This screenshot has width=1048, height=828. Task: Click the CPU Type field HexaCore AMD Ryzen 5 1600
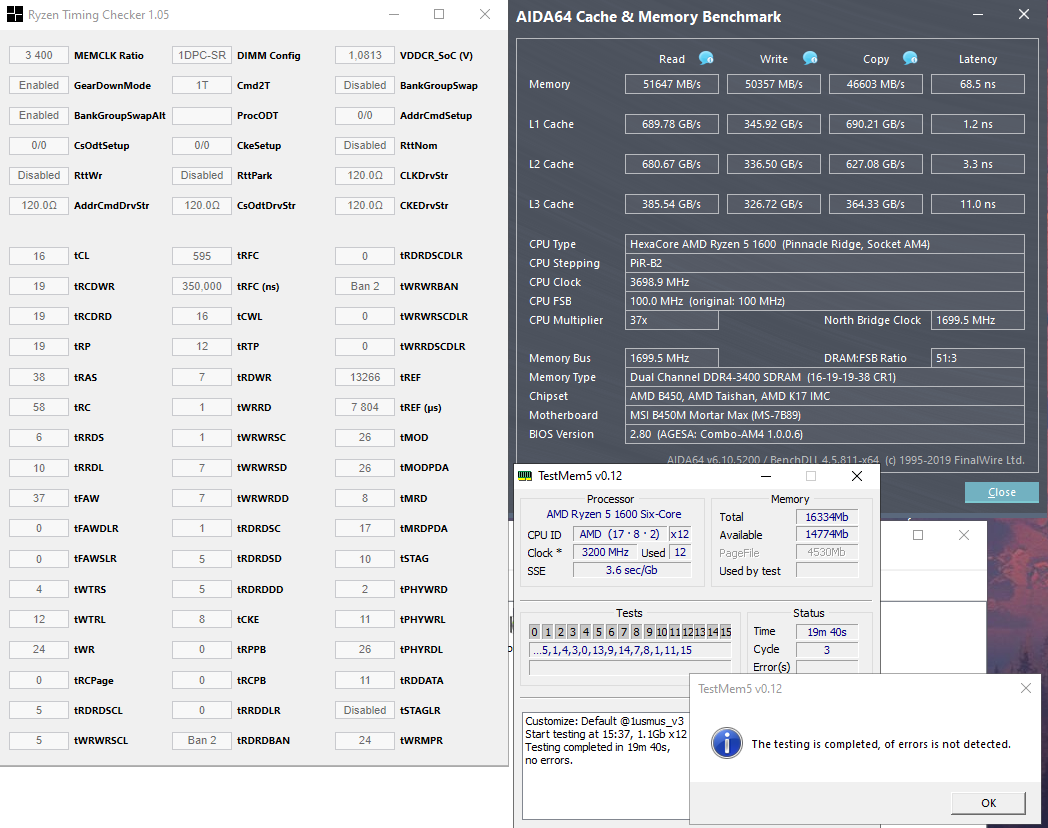click(825, 244)
